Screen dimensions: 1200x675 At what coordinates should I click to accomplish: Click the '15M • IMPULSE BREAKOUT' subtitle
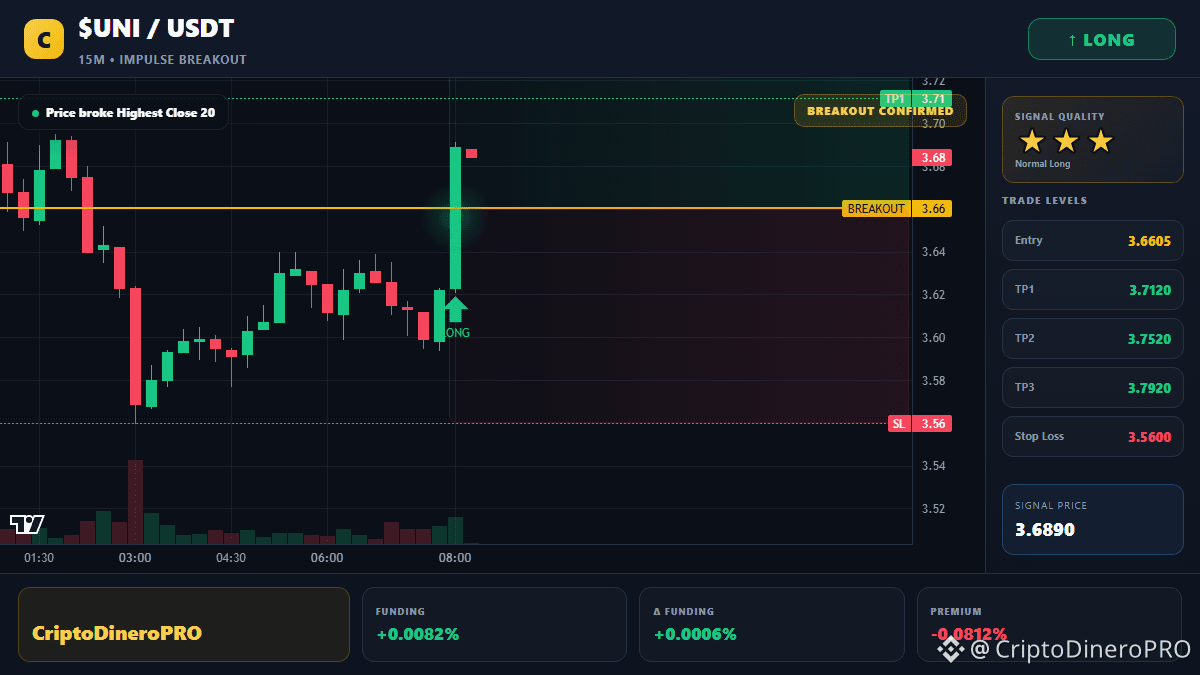(162, 60)
